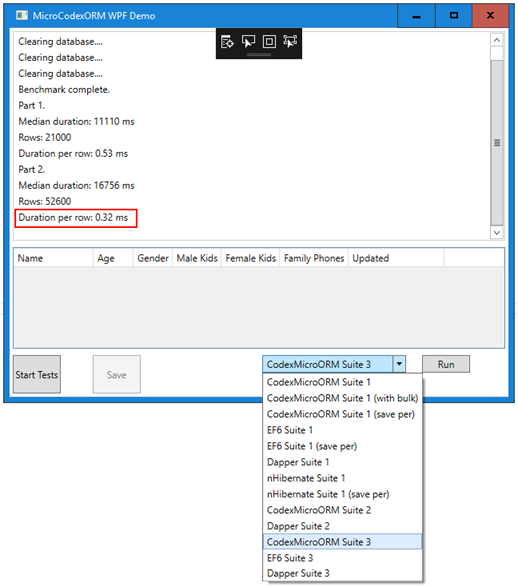Open the Live Visual Tree debug icon
518x587 pixels.
click(x=227, y=42)
